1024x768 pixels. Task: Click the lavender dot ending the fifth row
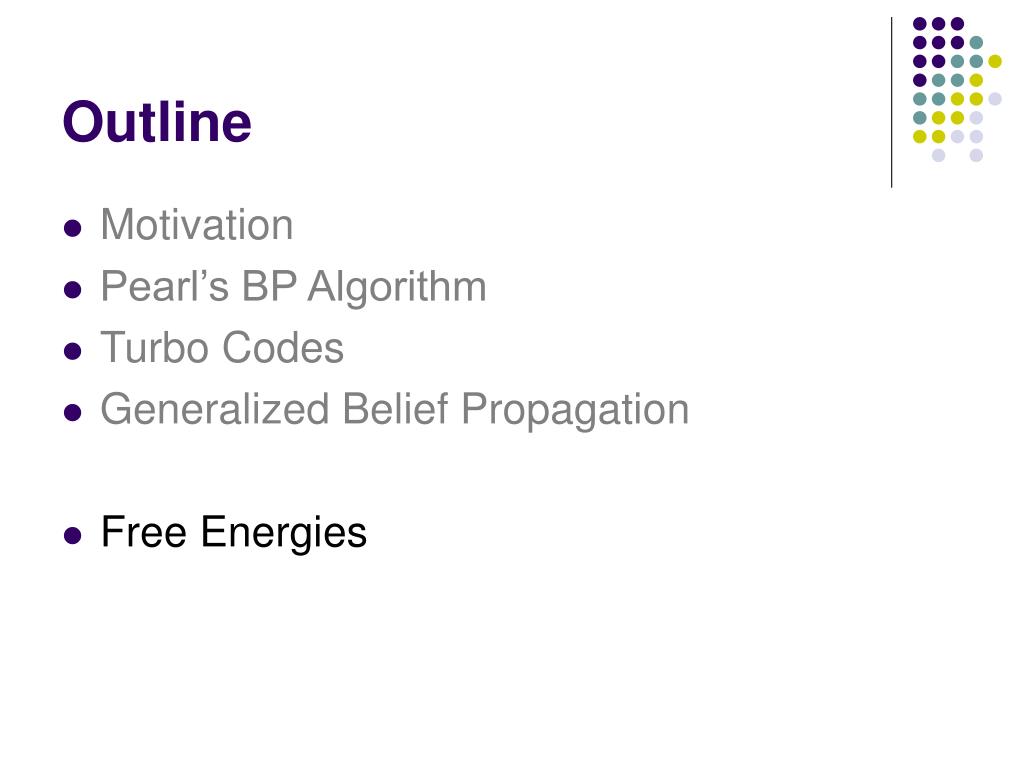pyautogui.click(x=995, y=99)
